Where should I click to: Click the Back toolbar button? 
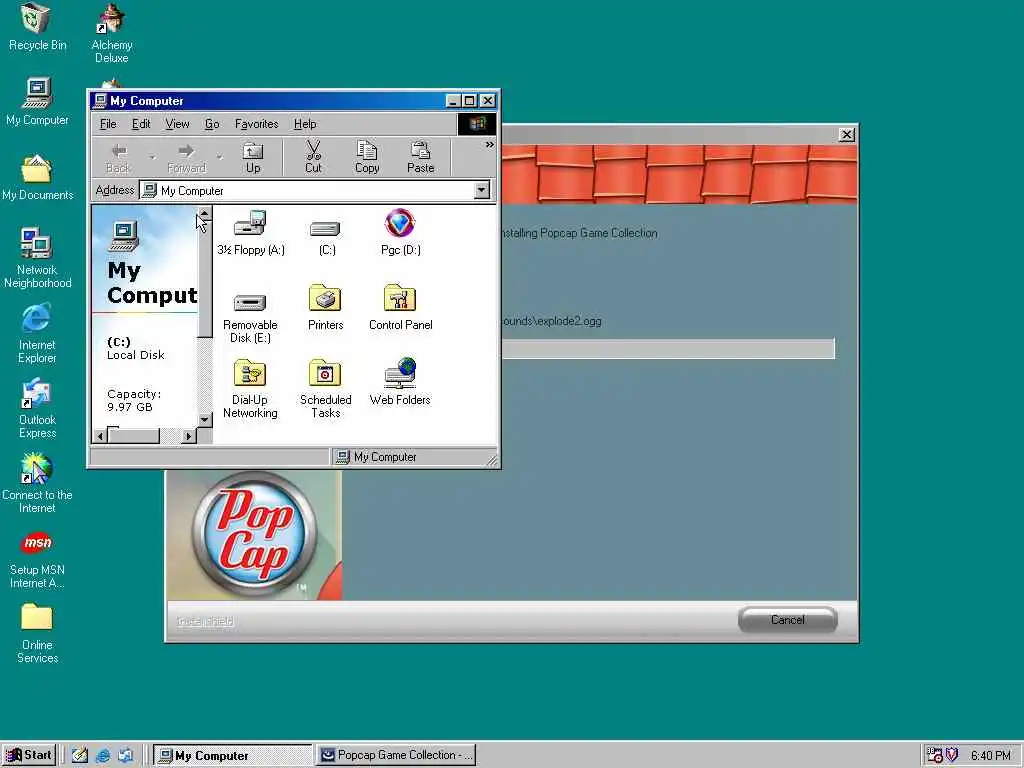tap(118, 158)
